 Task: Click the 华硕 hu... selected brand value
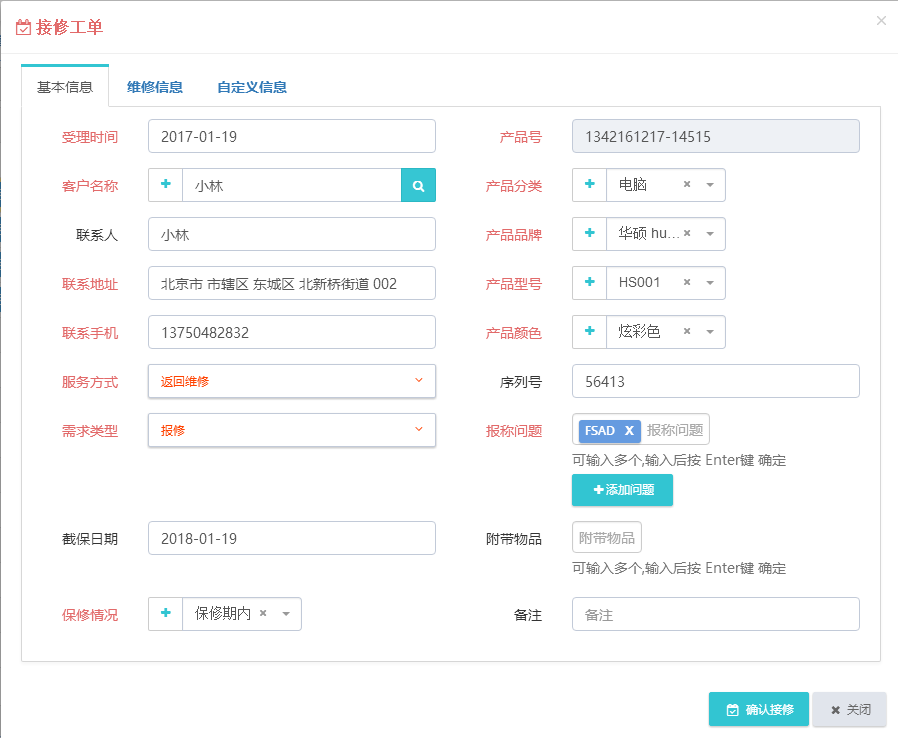click(648, 233)
